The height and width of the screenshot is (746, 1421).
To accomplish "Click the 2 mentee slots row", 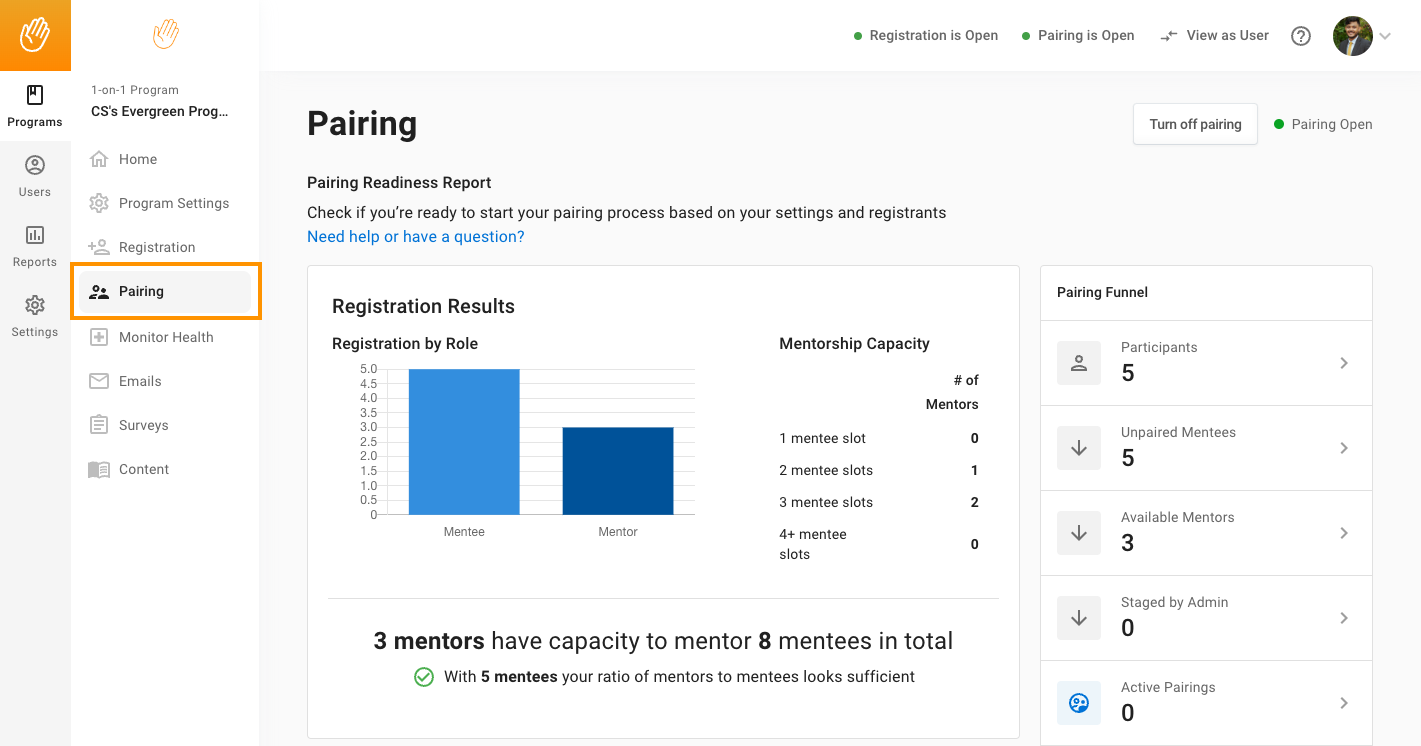I will tap(879, 470).
